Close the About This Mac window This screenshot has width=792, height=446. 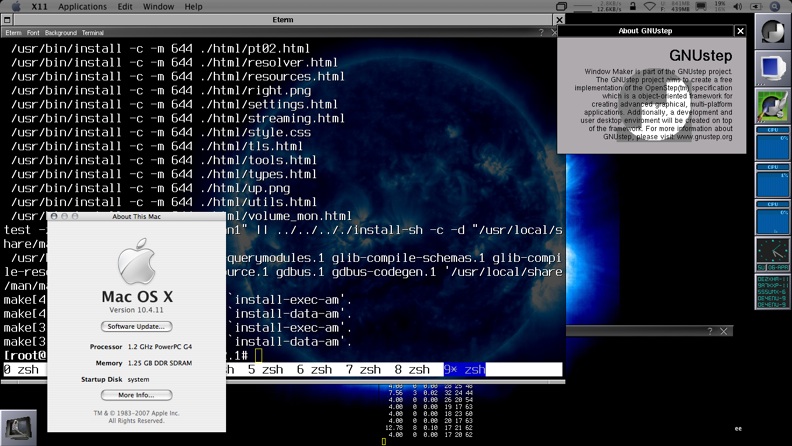click(54, 216)
